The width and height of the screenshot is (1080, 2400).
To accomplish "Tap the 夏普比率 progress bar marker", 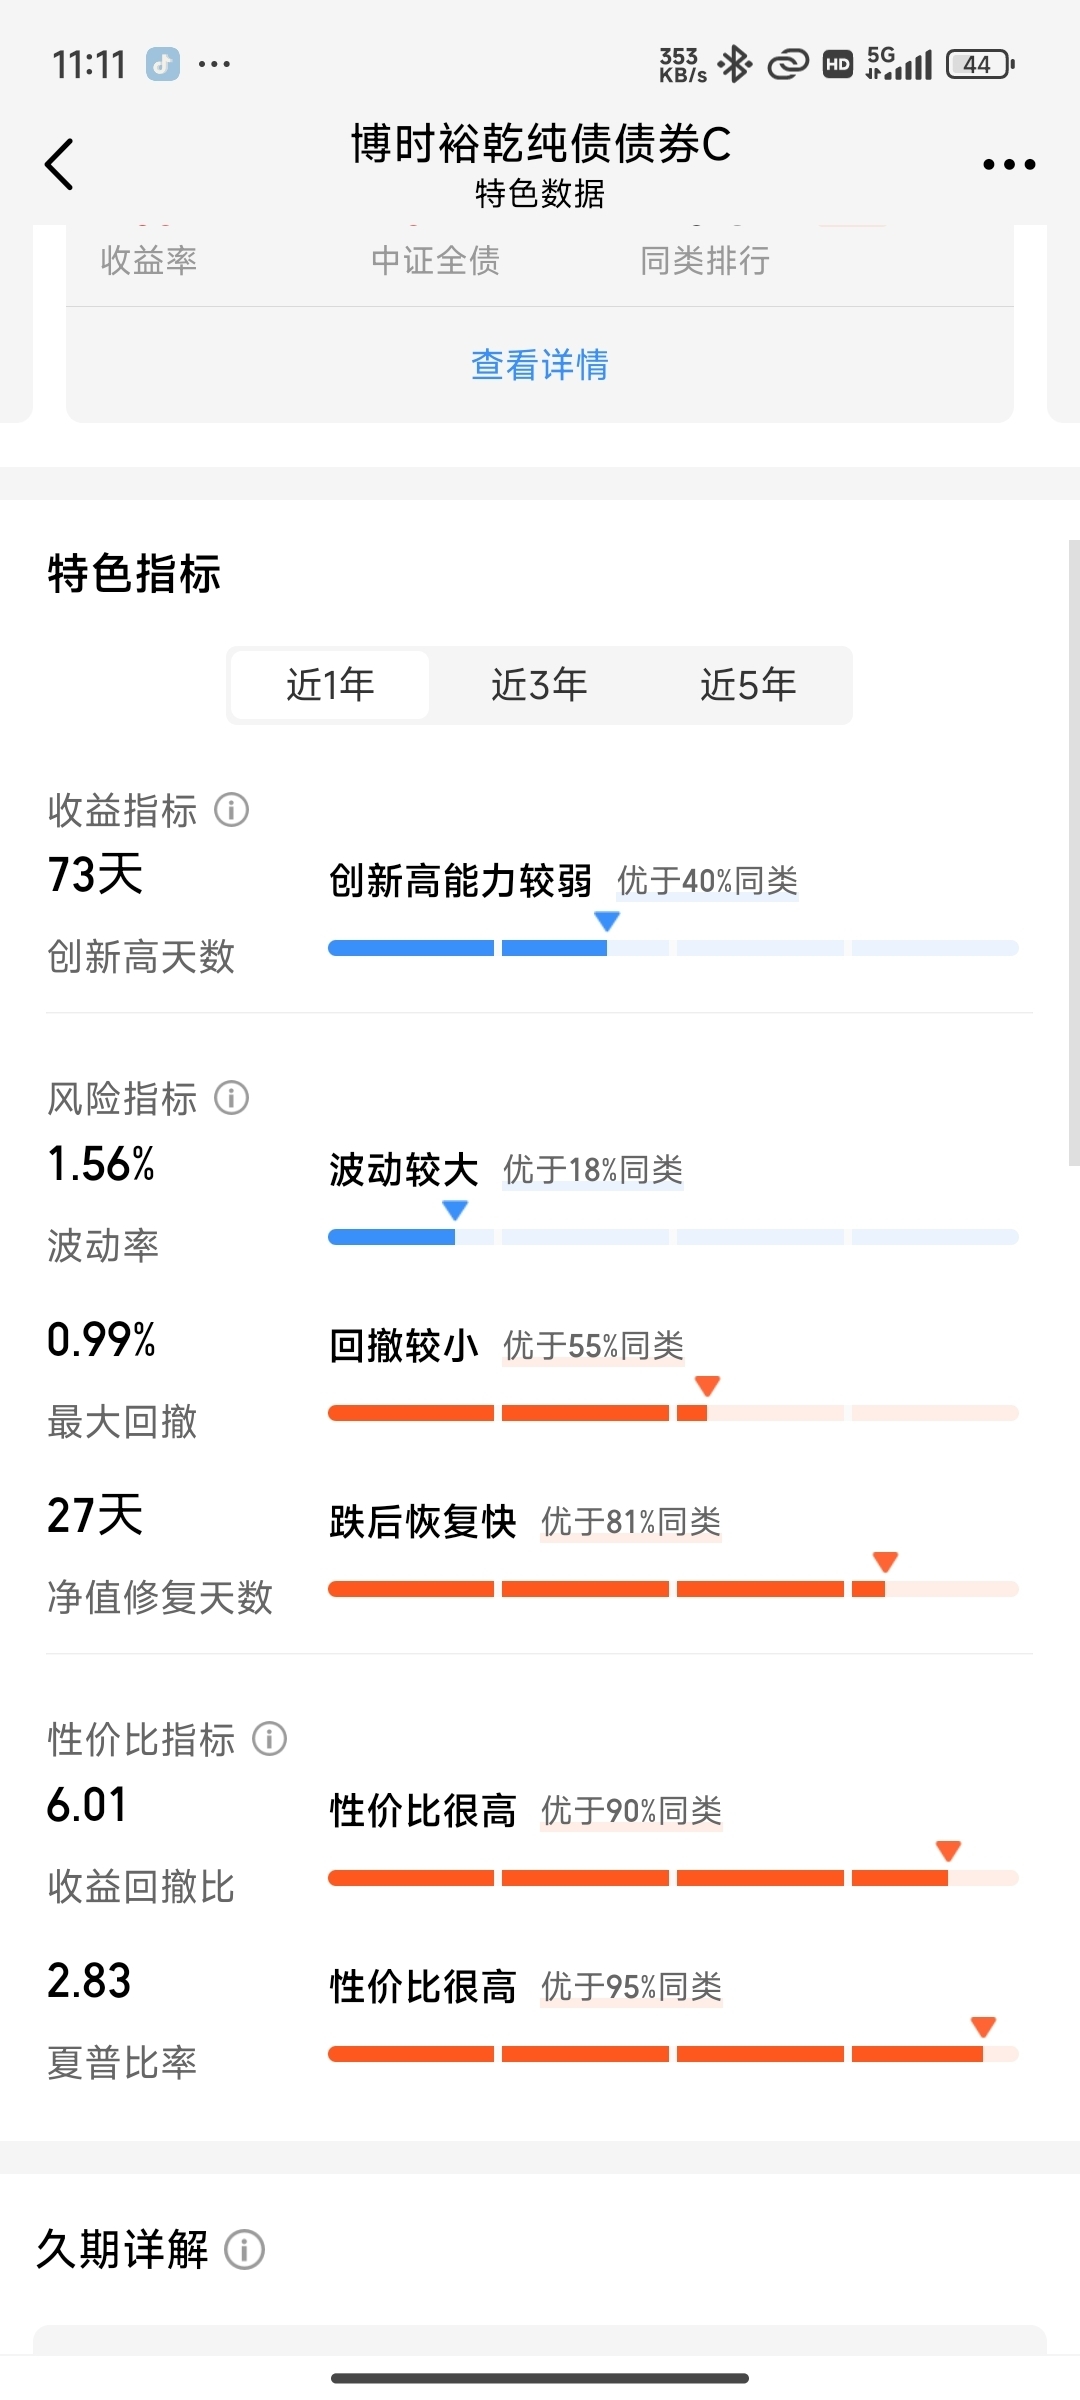I will (x=983, y=2027).
